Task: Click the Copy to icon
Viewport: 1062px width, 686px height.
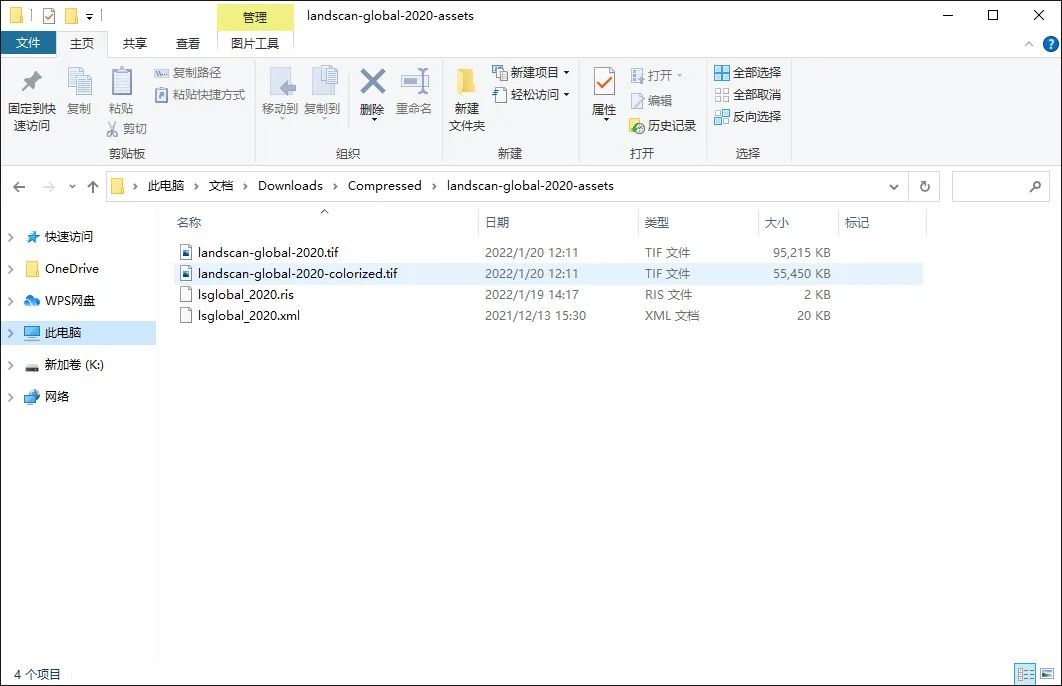Action: pyautogui.click(x=324, y=82)
